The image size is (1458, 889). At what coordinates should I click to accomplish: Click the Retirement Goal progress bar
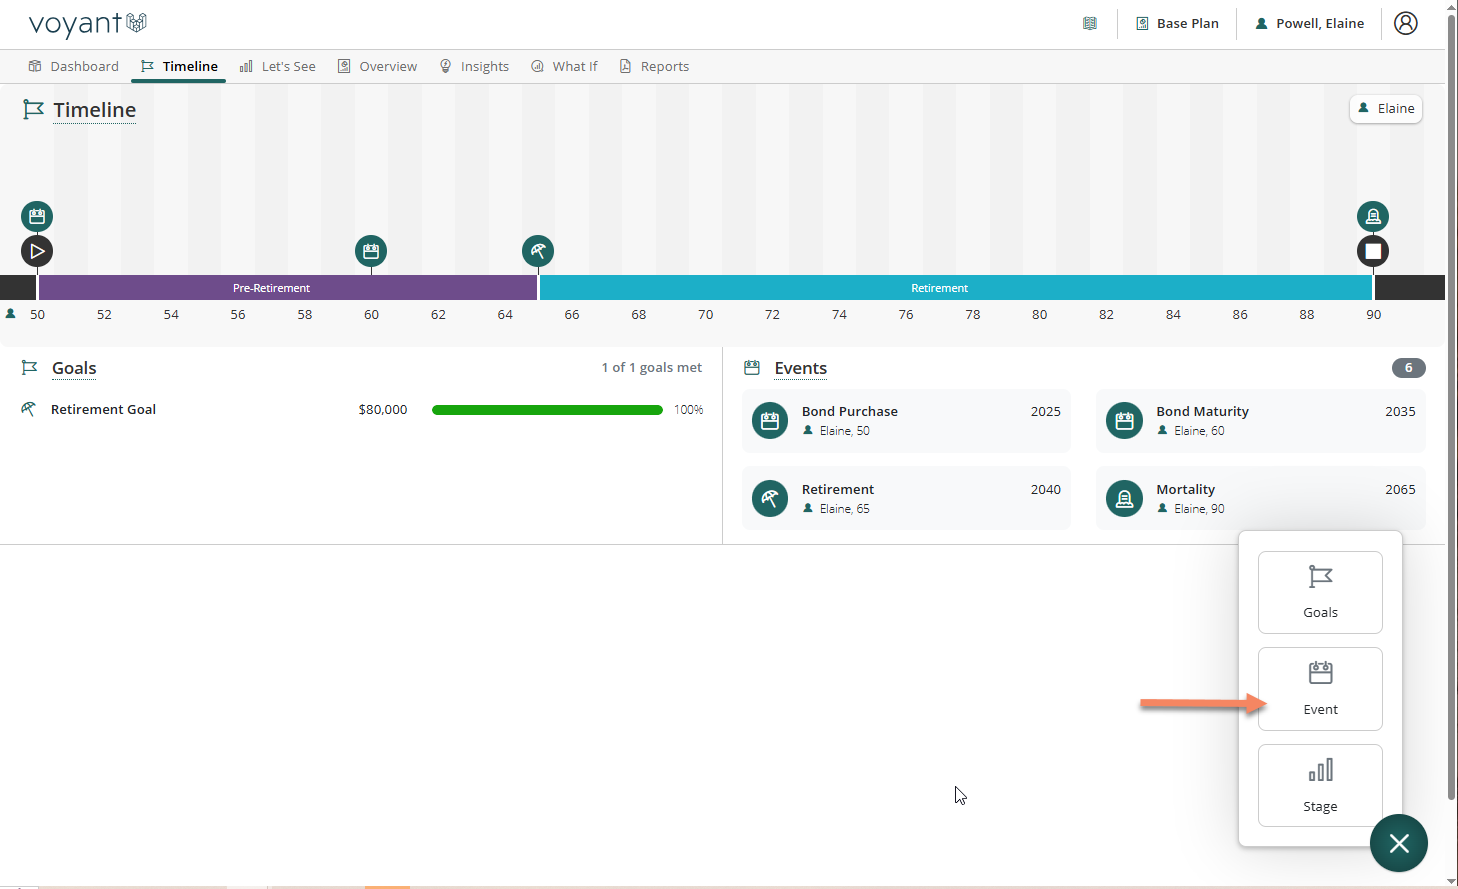pyautogui.click(x=547, y=410)
